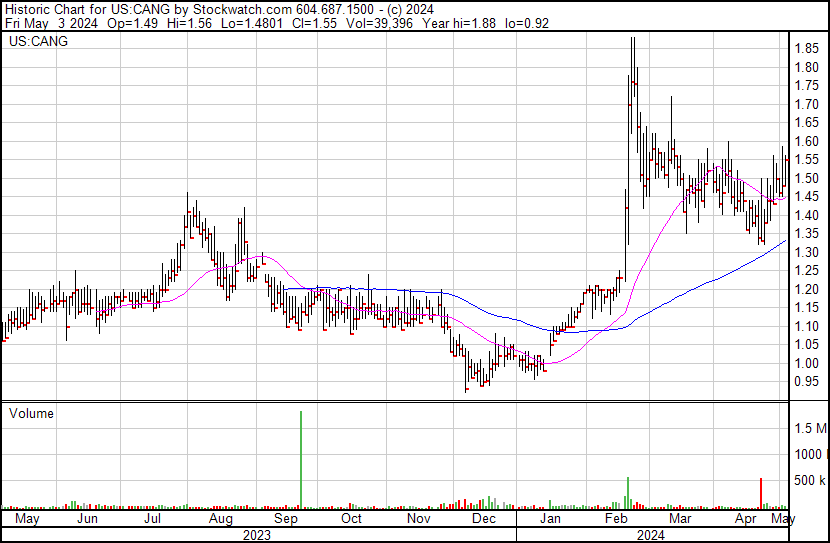
Task: Click the green February volume spike
Action: pos(628,492)
